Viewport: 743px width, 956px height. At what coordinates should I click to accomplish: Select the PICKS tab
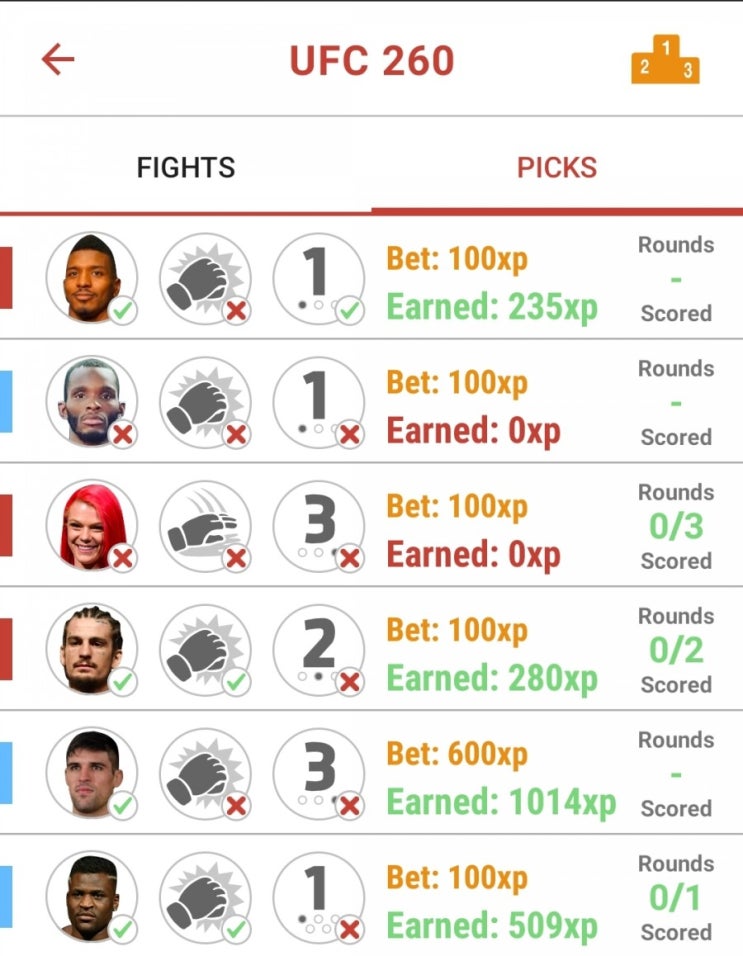[x=557, y=167]
